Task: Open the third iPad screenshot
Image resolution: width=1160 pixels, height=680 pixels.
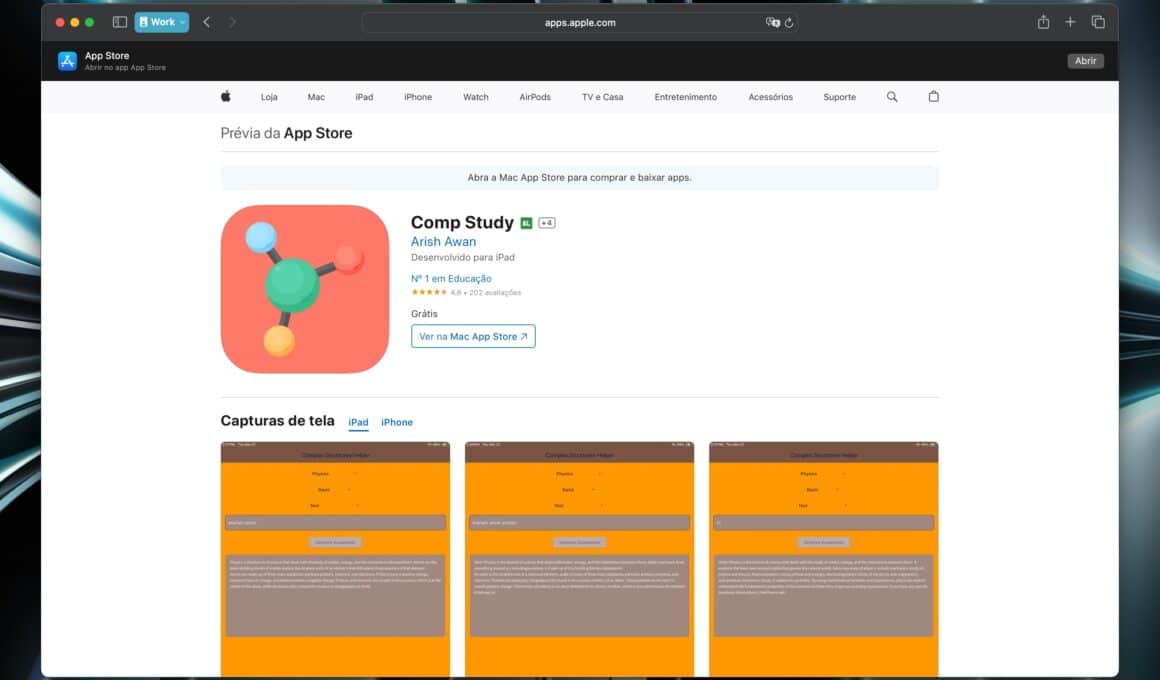Action: coord(823,559)
